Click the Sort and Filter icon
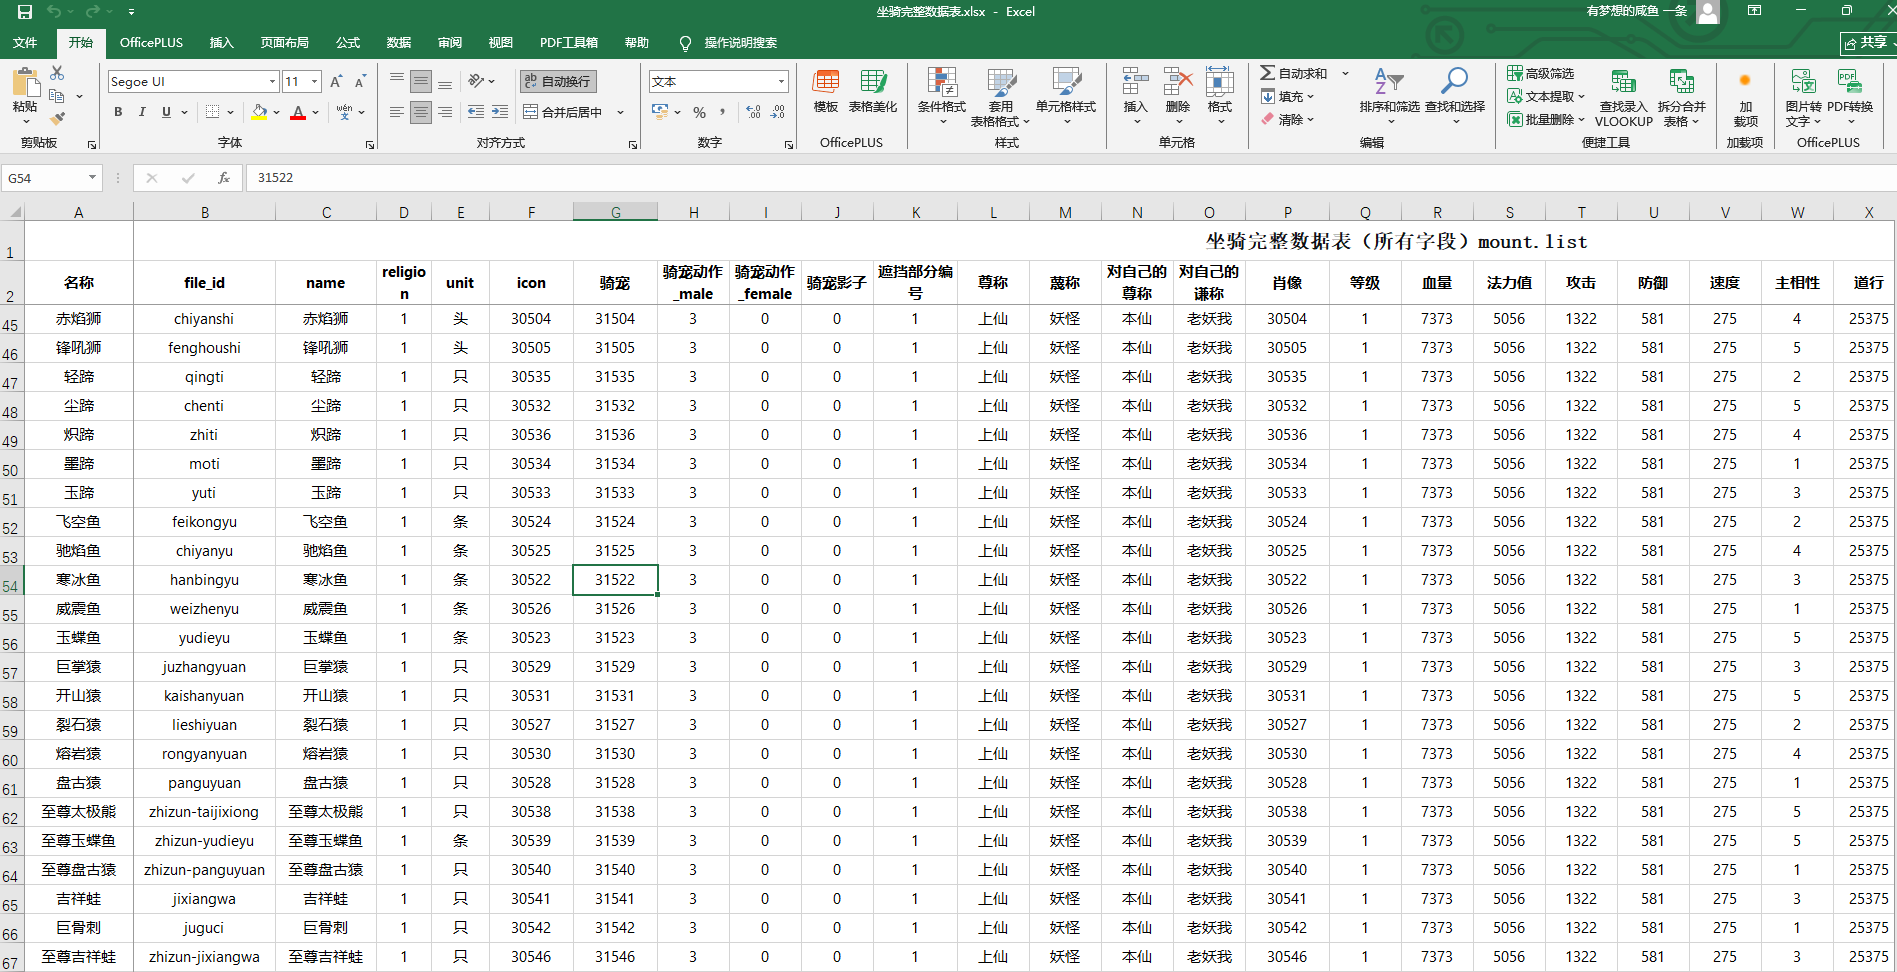 click(x=1388, y=82)
